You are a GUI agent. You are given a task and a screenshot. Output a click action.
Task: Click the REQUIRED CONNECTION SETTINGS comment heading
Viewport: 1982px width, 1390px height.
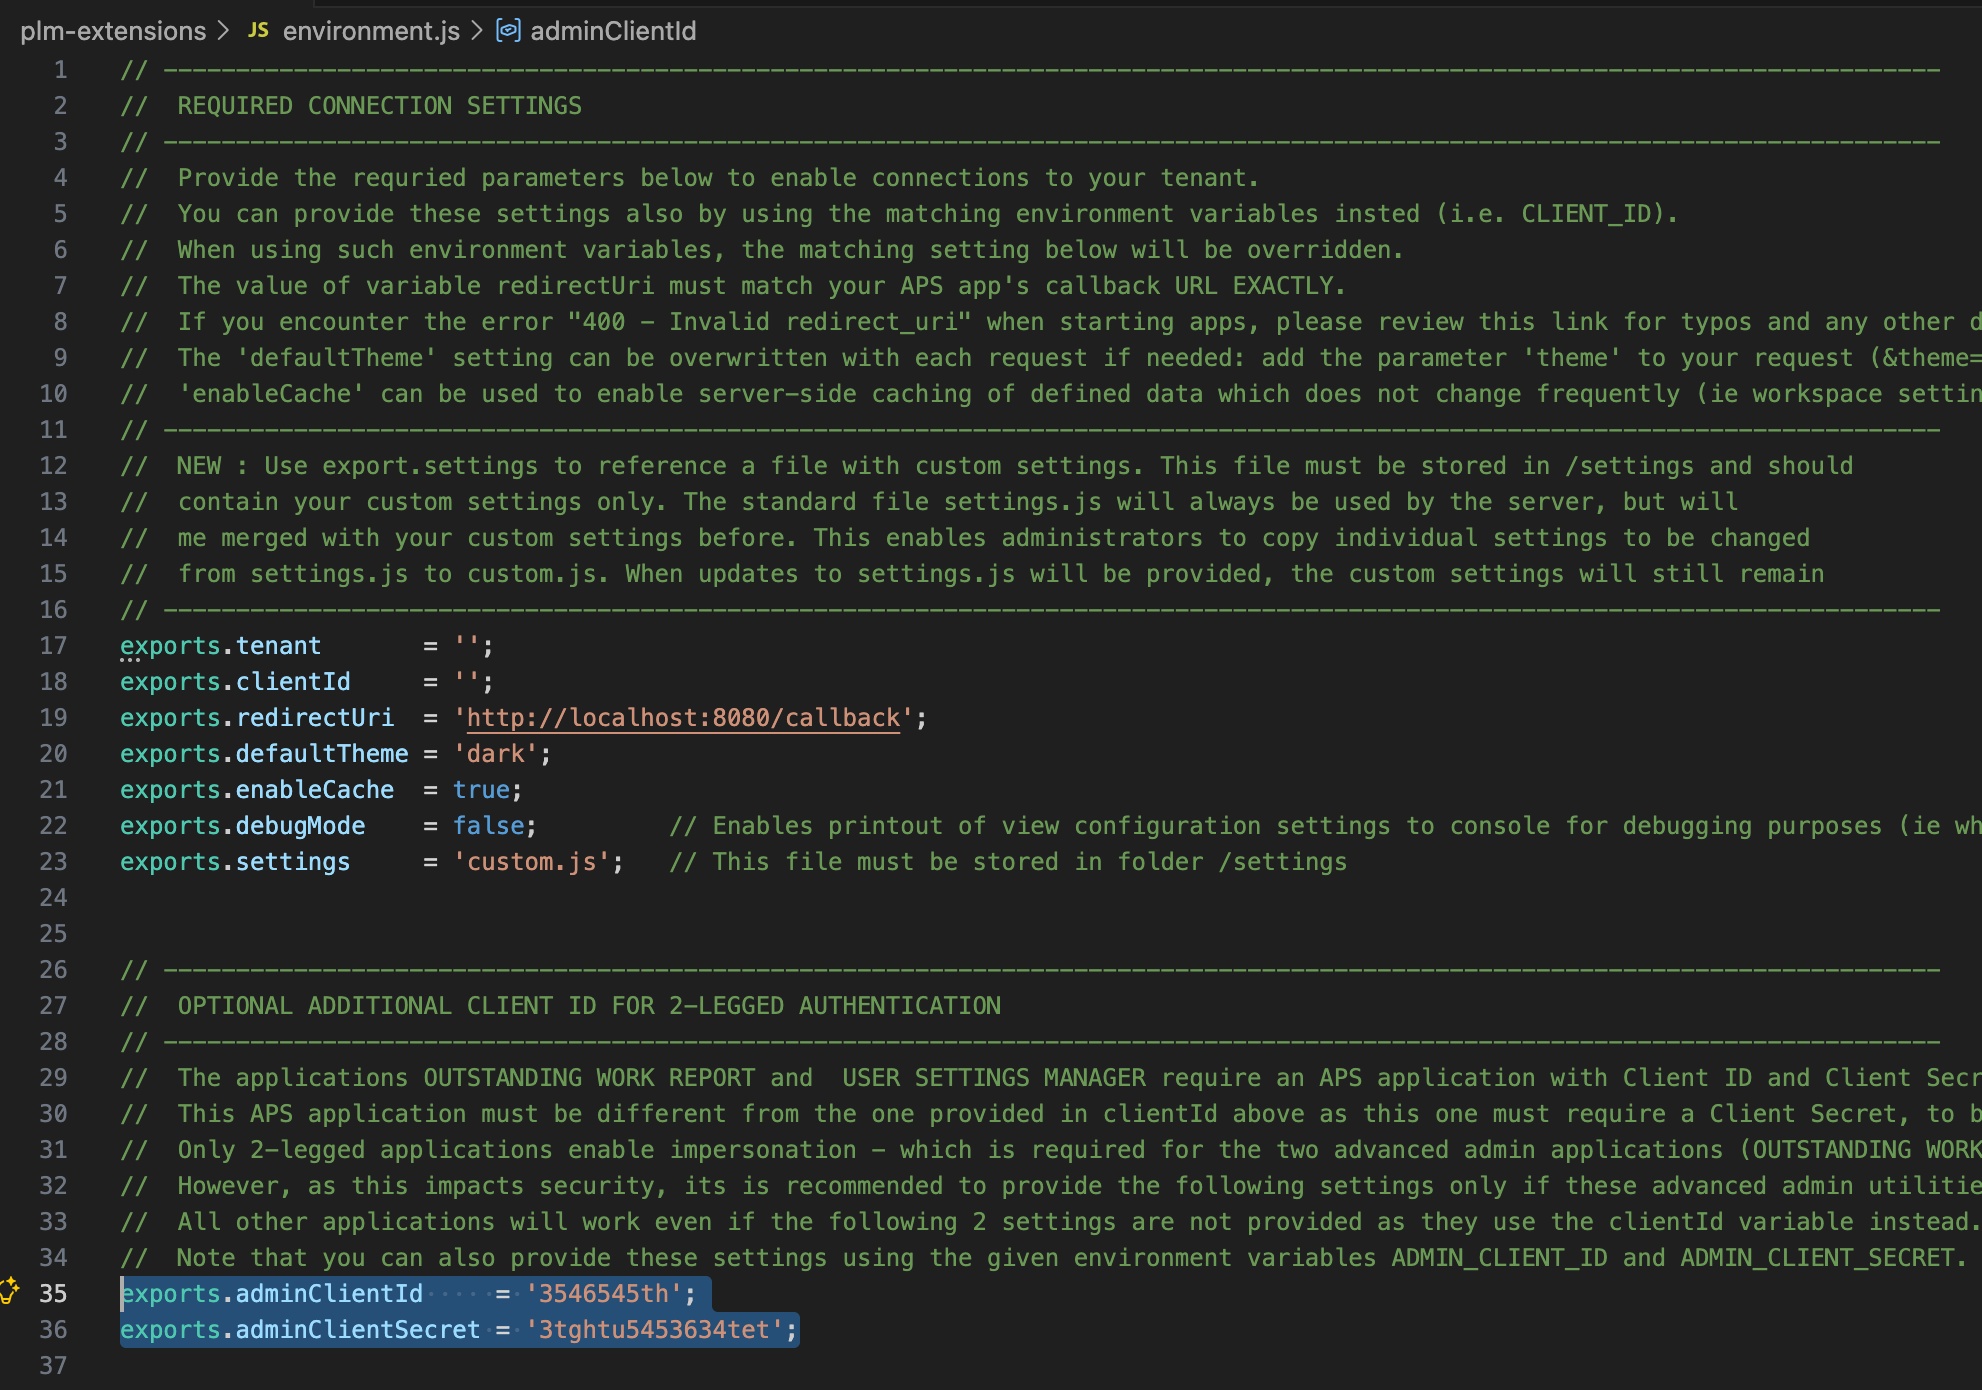(379, 106)
